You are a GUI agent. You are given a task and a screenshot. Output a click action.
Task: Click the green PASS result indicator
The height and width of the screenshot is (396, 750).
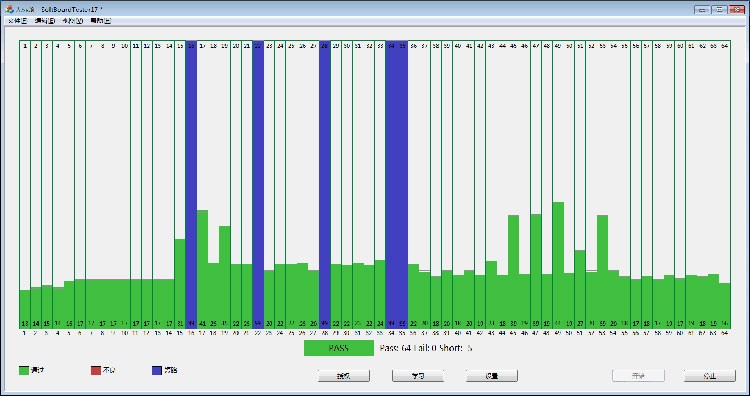coord(339,348)
